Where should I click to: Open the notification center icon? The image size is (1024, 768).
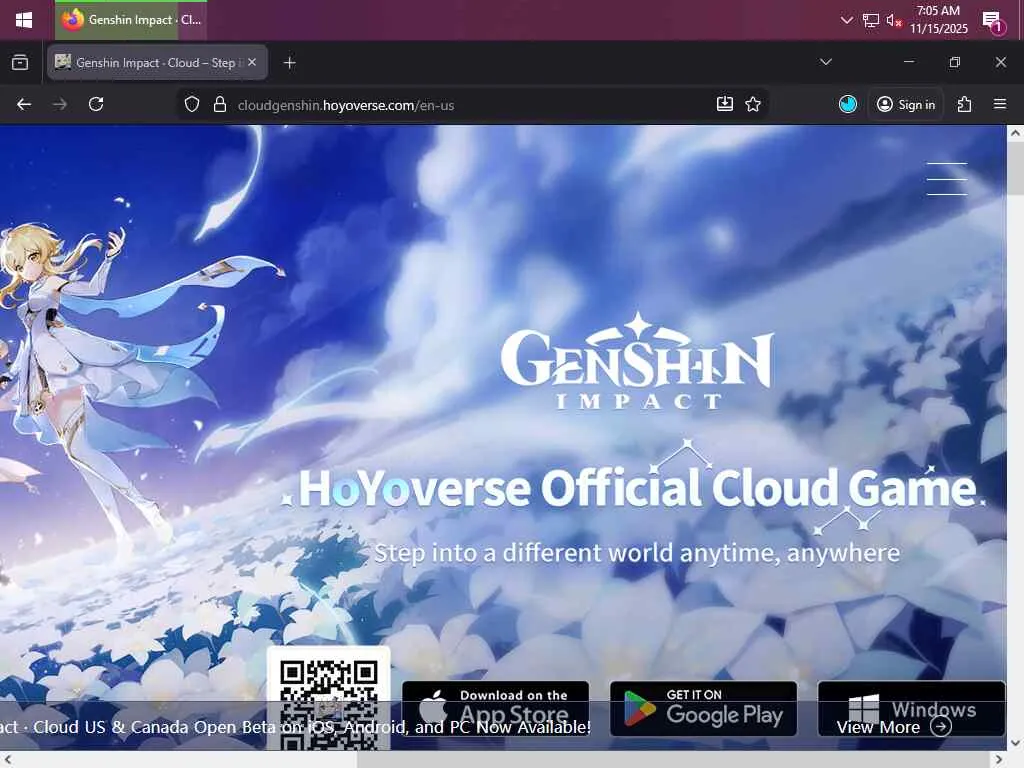point(993,21)
